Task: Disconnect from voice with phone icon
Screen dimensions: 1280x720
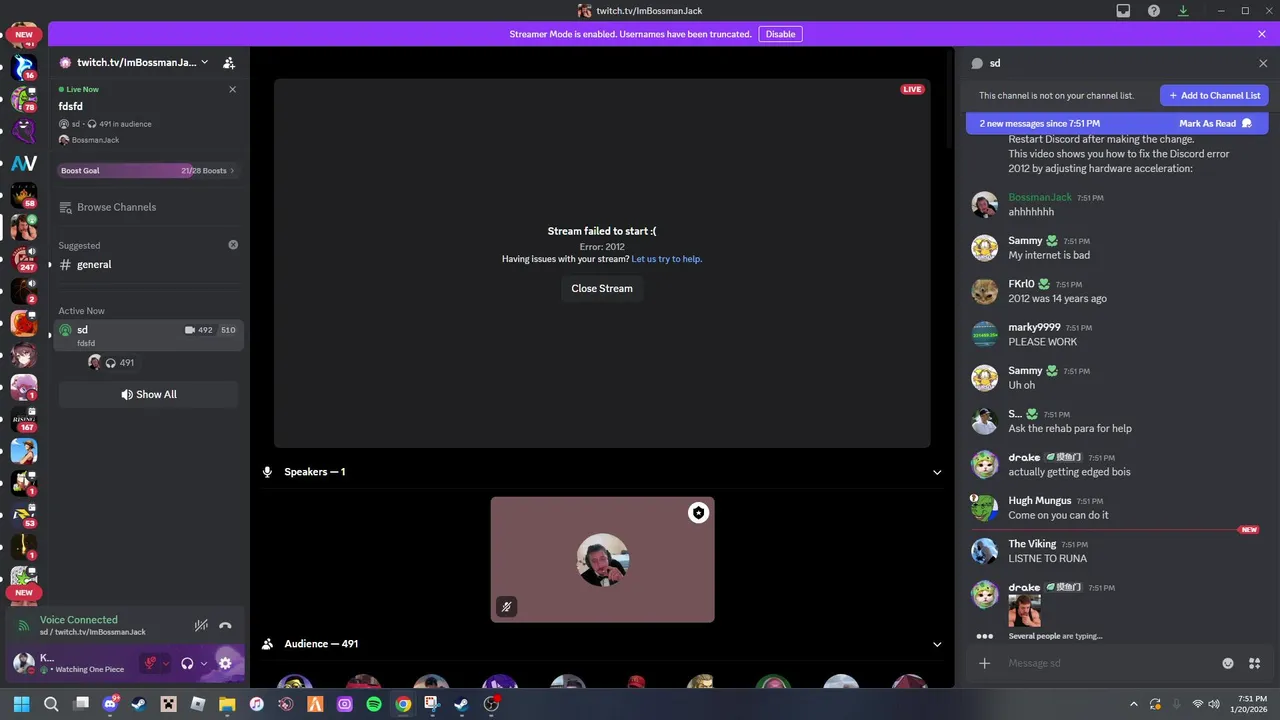Action: (225, 626)
